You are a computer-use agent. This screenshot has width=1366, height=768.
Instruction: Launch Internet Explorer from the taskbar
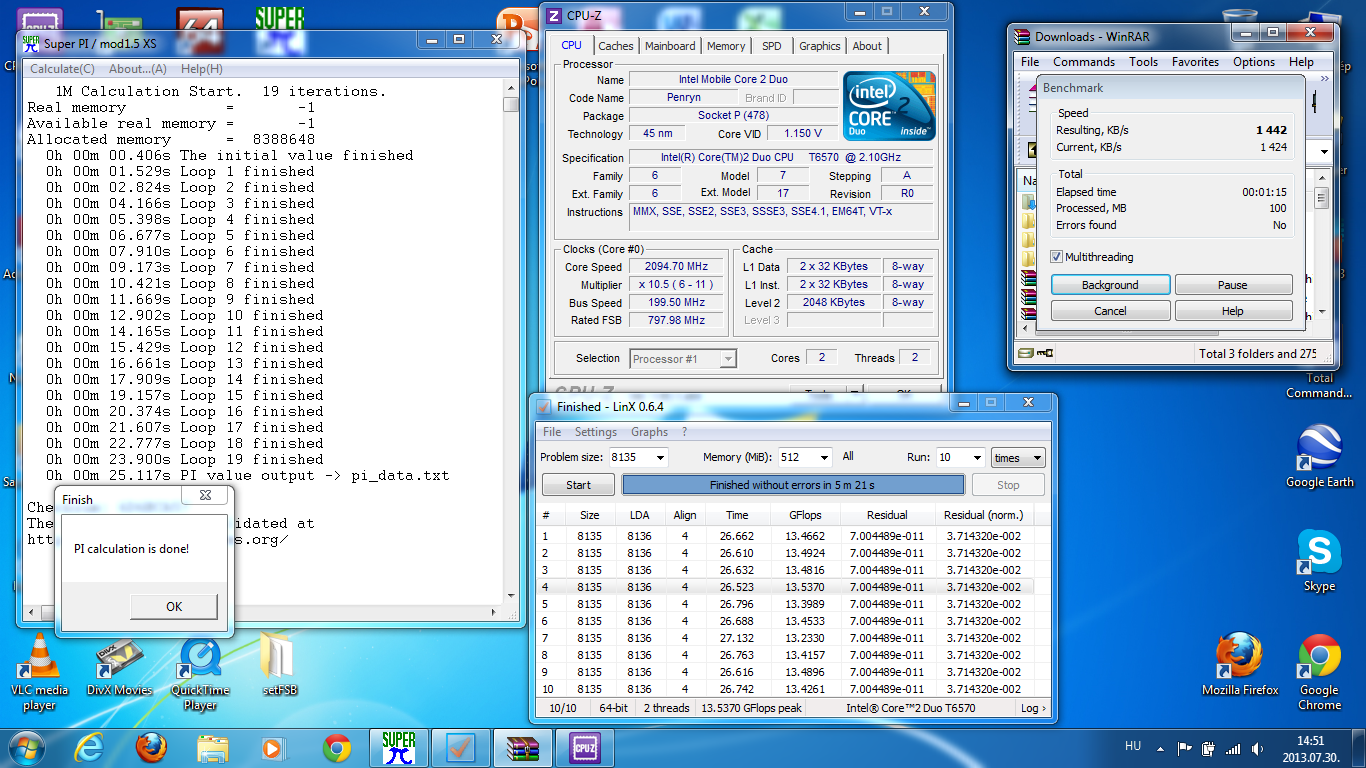(91, 748)
